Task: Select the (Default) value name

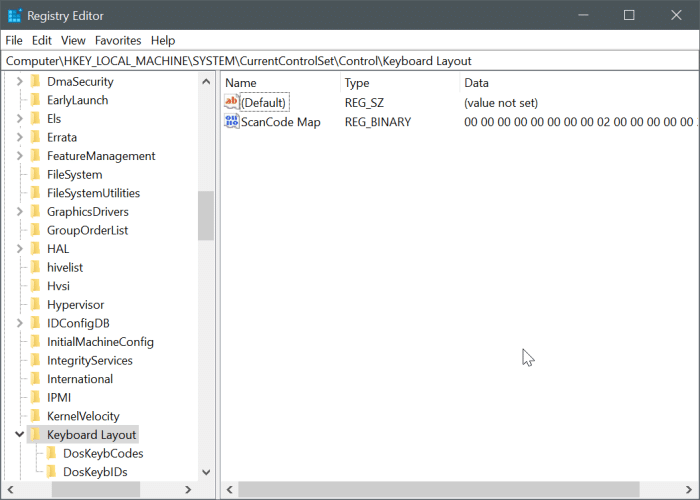Action: 263,103
